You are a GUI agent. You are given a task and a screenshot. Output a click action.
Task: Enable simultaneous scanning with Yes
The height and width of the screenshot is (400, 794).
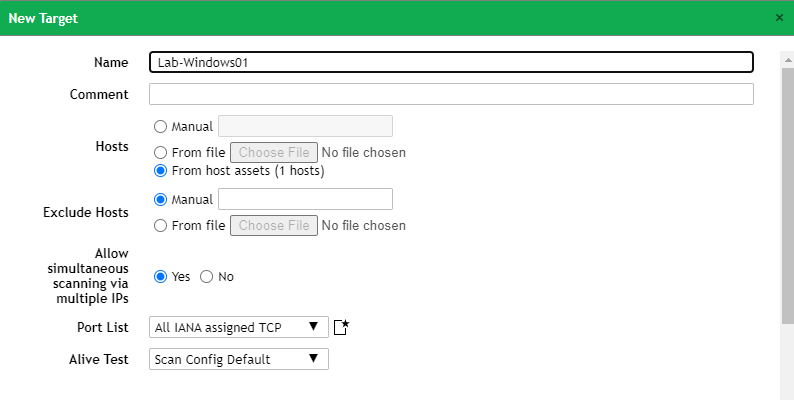coord(160,277)
